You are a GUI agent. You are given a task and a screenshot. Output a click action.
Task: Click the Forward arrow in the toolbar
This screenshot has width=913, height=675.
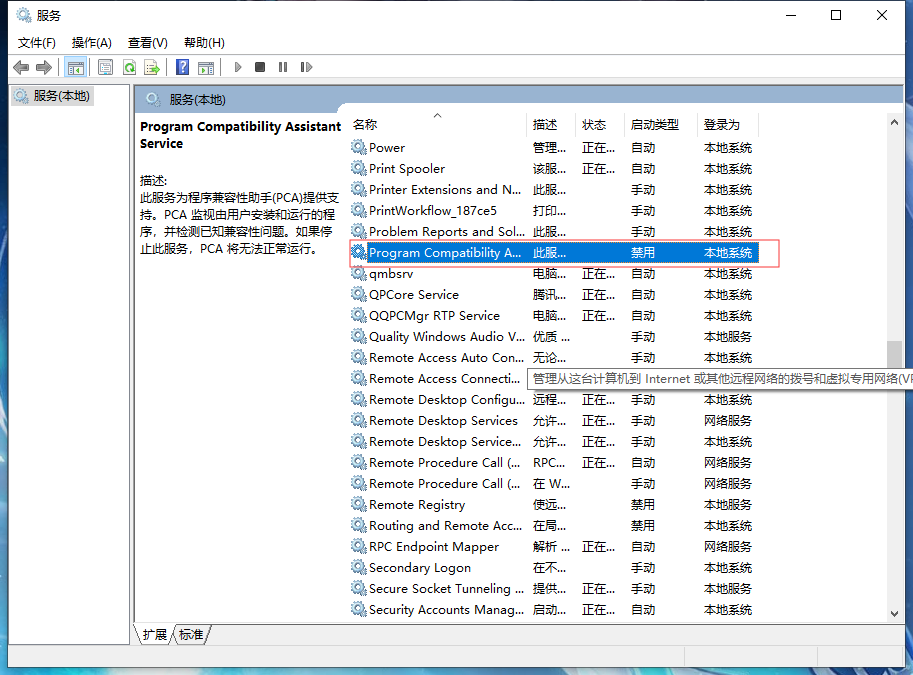click(43, 67)
